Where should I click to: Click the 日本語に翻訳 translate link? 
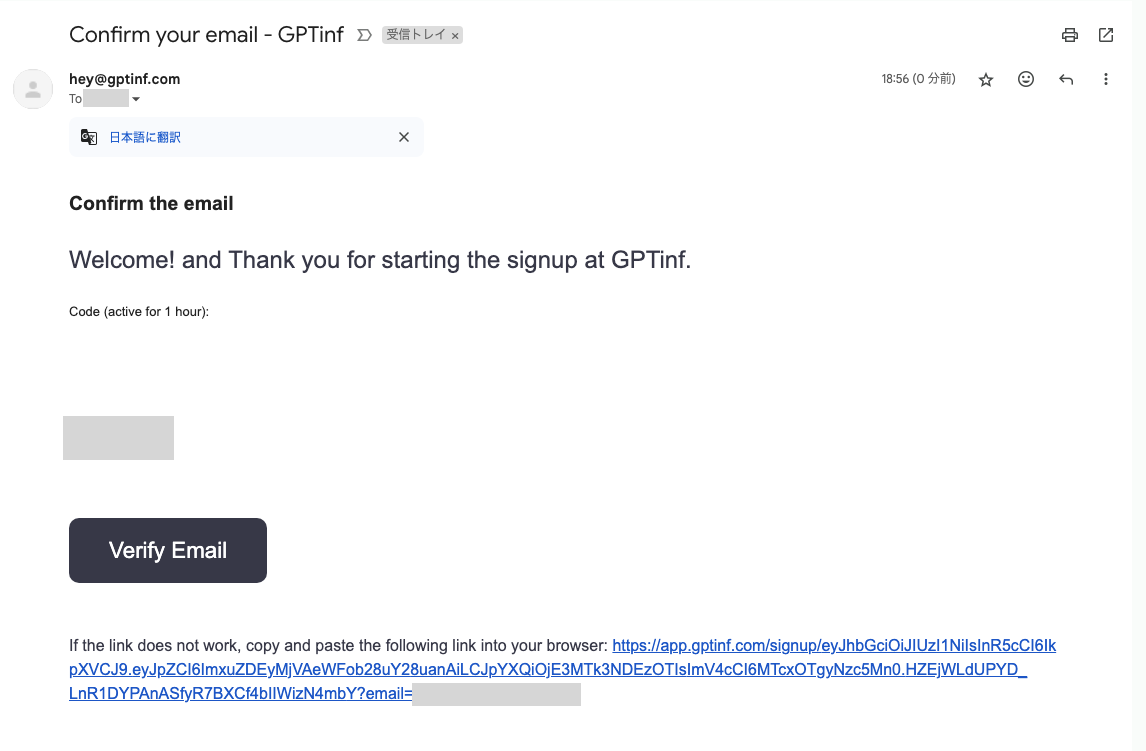[x=145, y=137]
